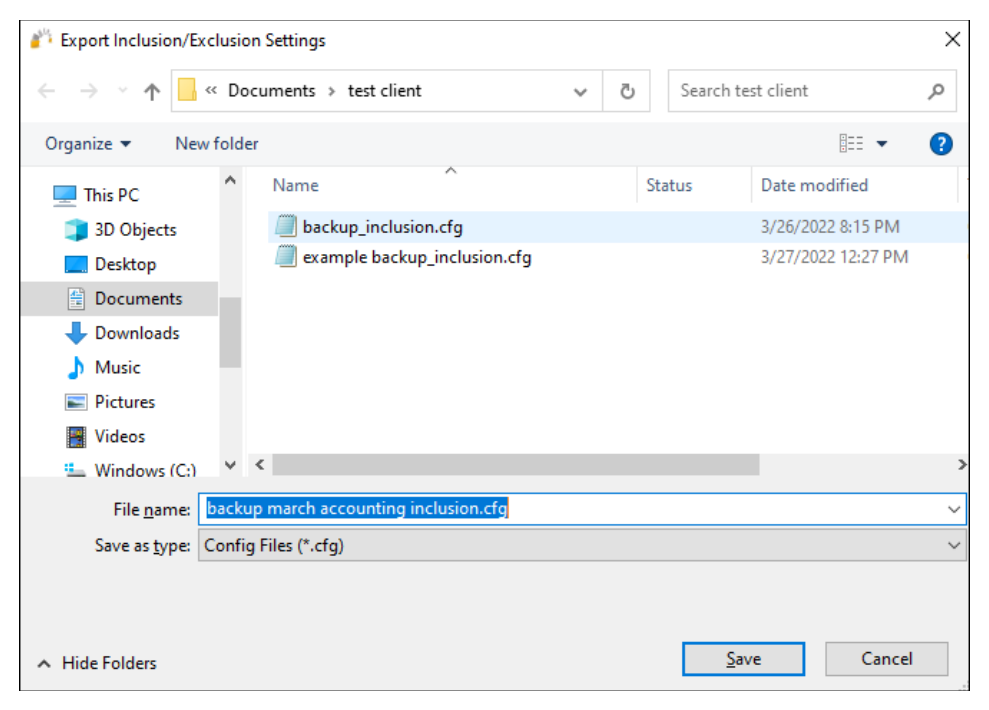Image resolution: width=989 pixels, height=710 pixels.
Task: Click the Downloads arrow icon
Action: coord(76,333)
